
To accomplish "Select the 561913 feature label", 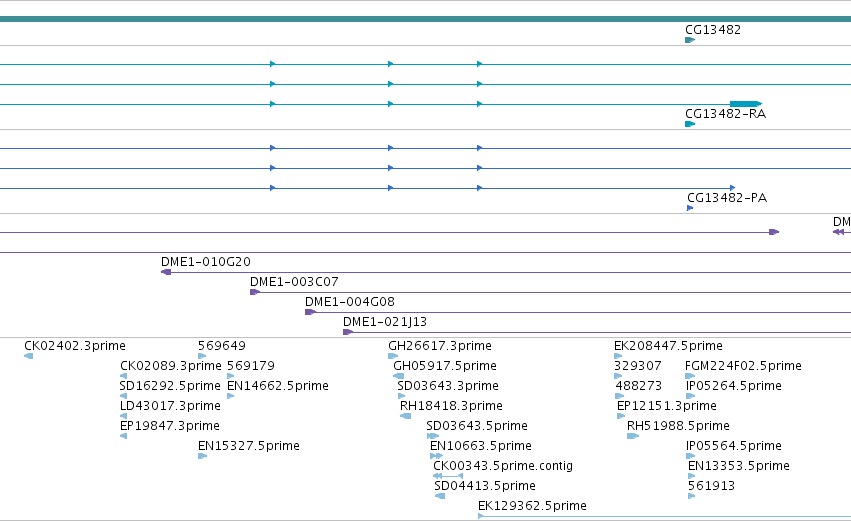I will coord(711,486).
